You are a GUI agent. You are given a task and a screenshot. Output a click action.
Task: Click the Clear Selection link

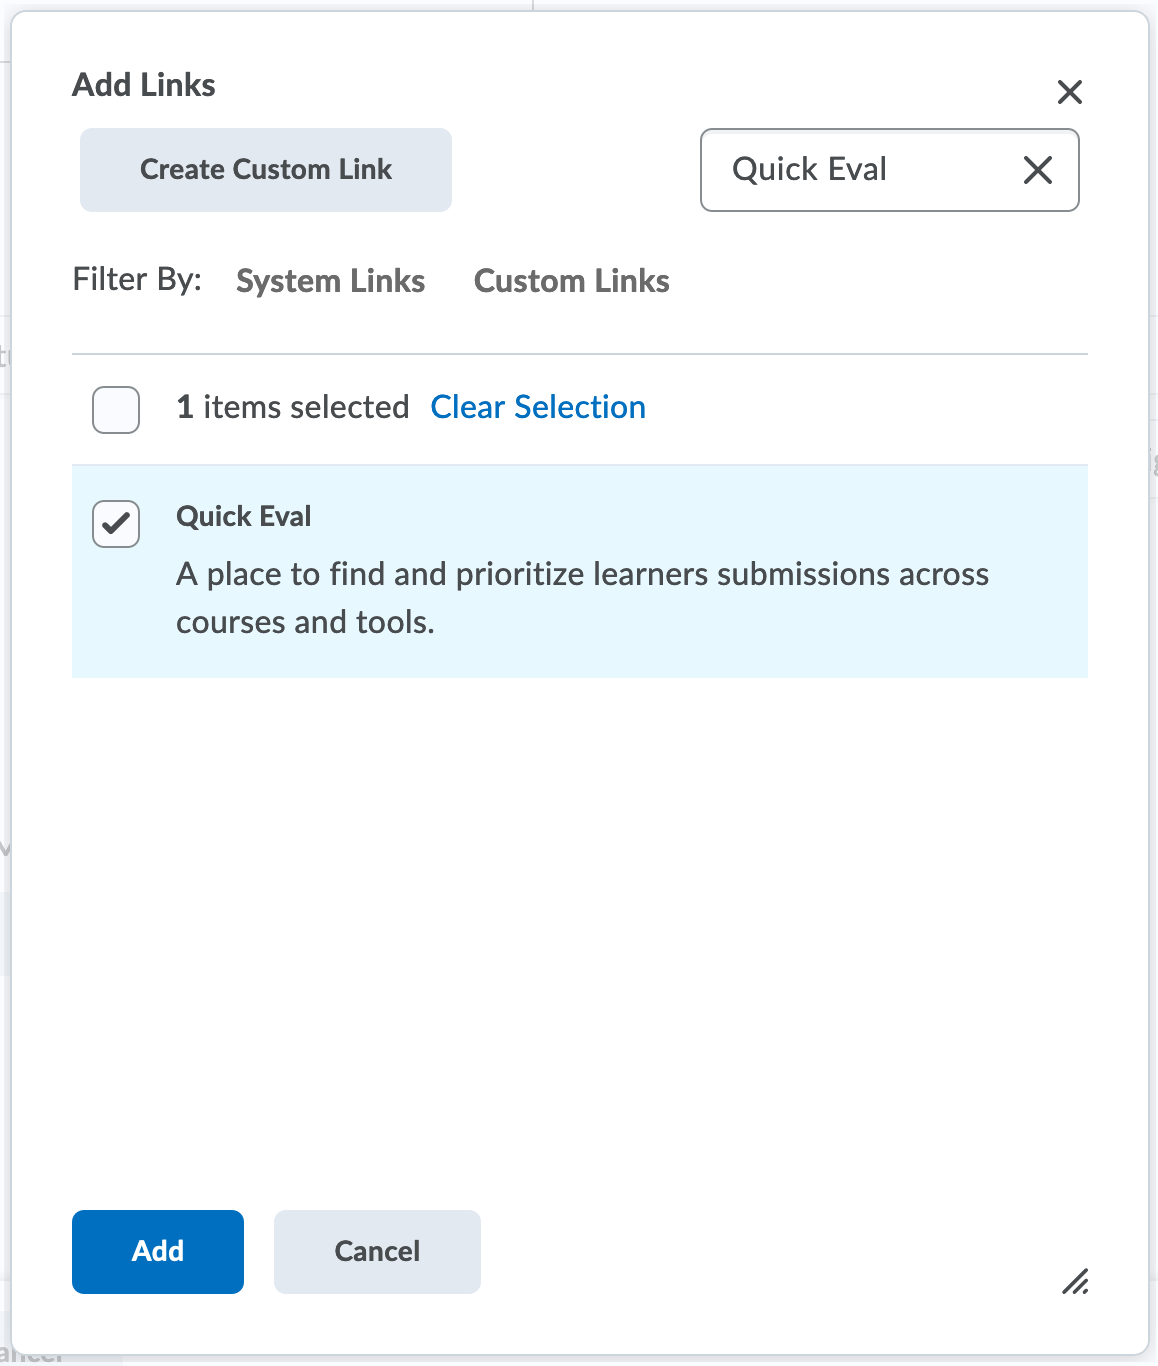(538, 407)
